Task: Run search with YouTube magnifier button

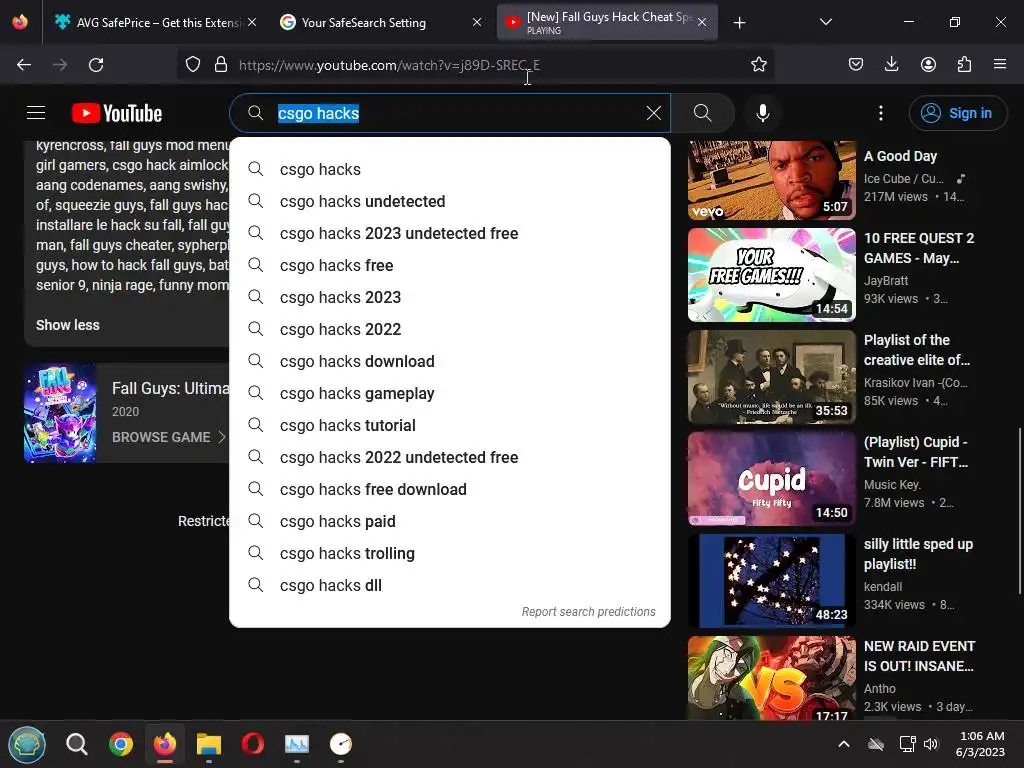Action: [703, 113]
